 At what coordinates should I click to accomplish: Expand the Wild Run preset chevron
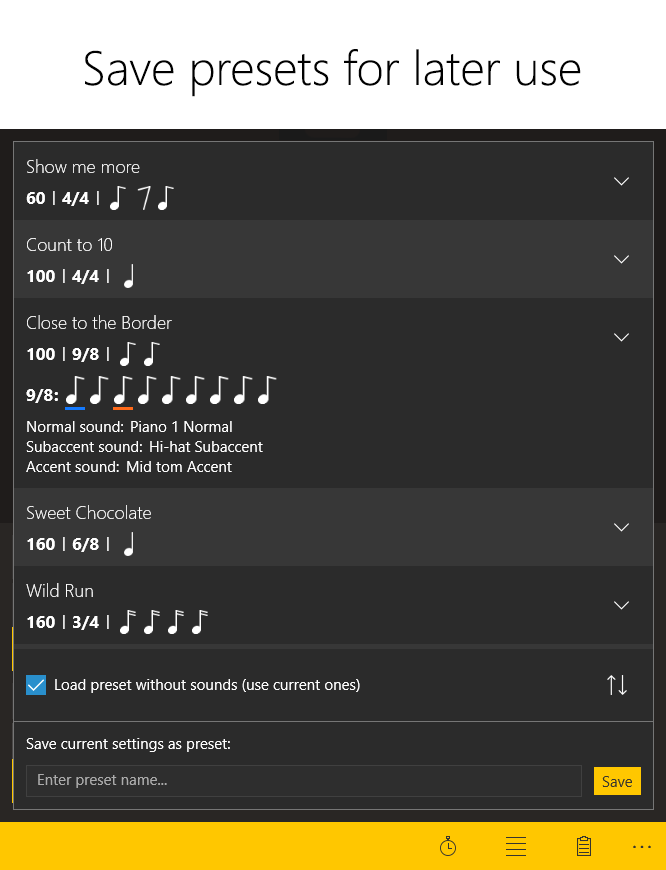tap(621, 605)
